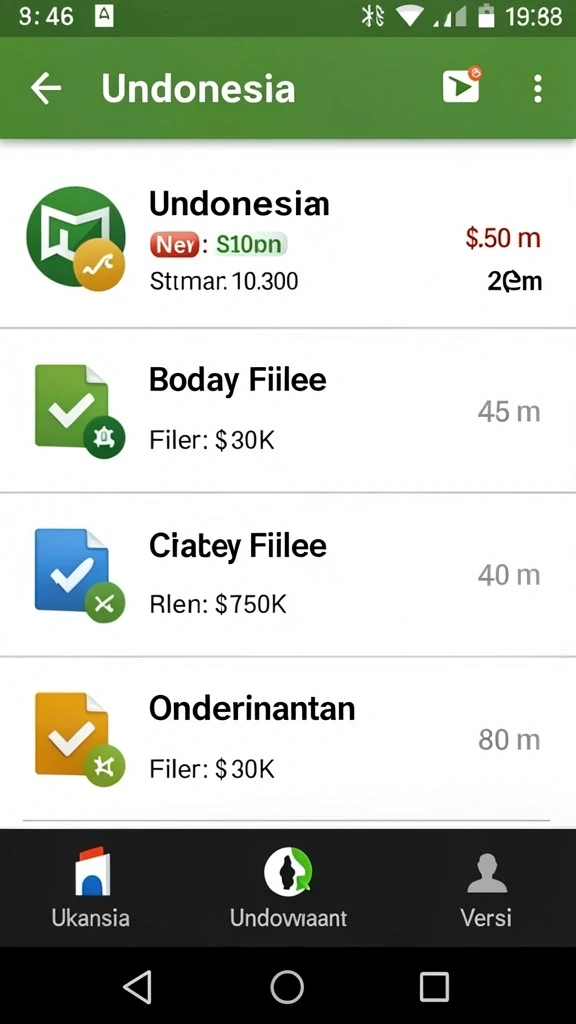The width and height of the screenshot is (576, 1024).
Task: Tap the green Undonesia map app icon
Action: (76, 236)
